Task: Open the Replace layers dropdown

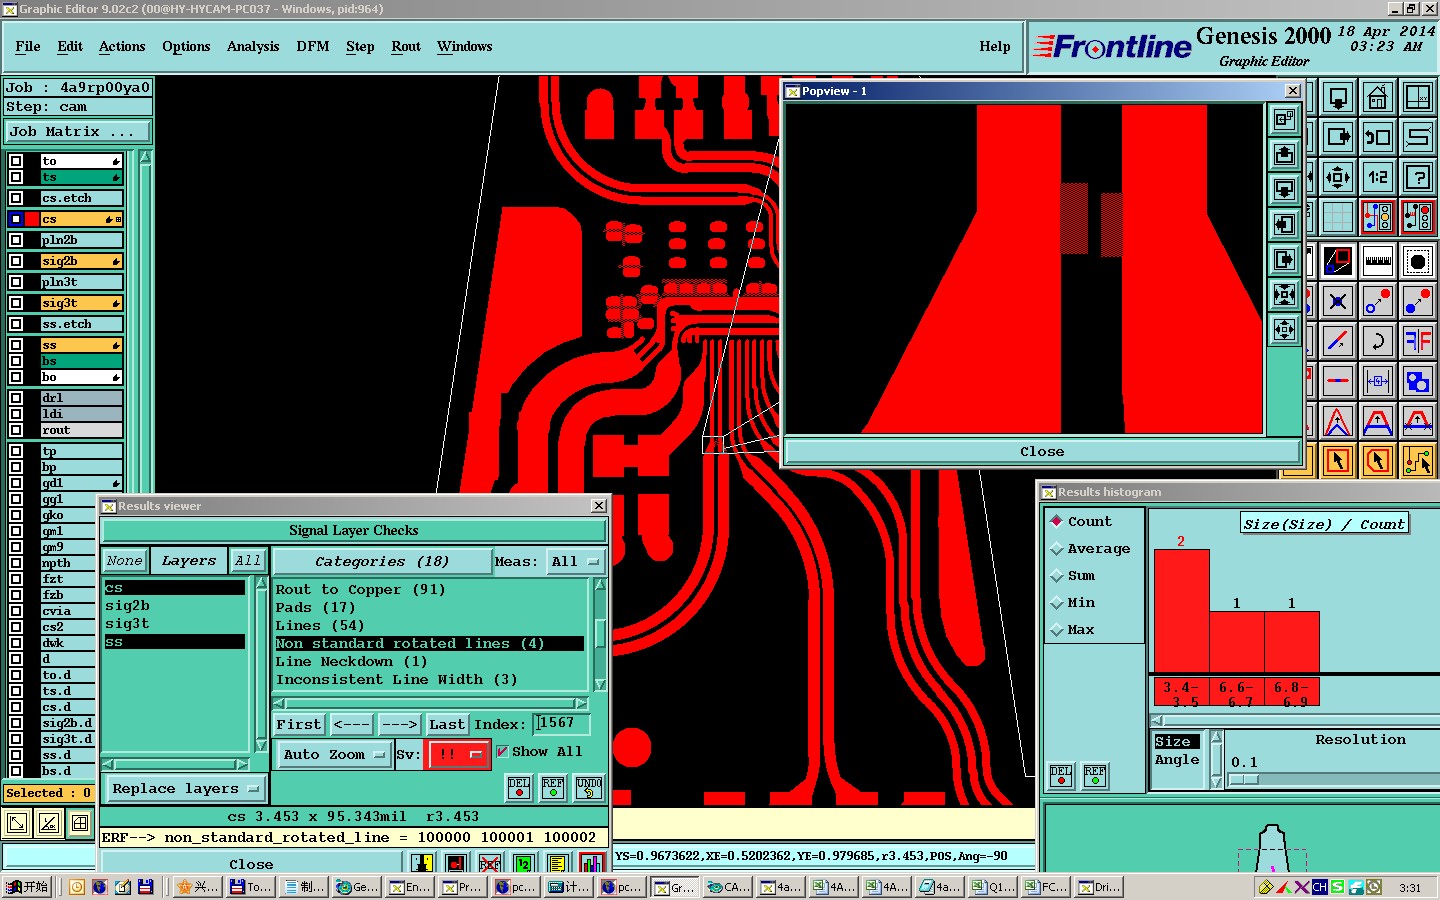Action: 185,789
